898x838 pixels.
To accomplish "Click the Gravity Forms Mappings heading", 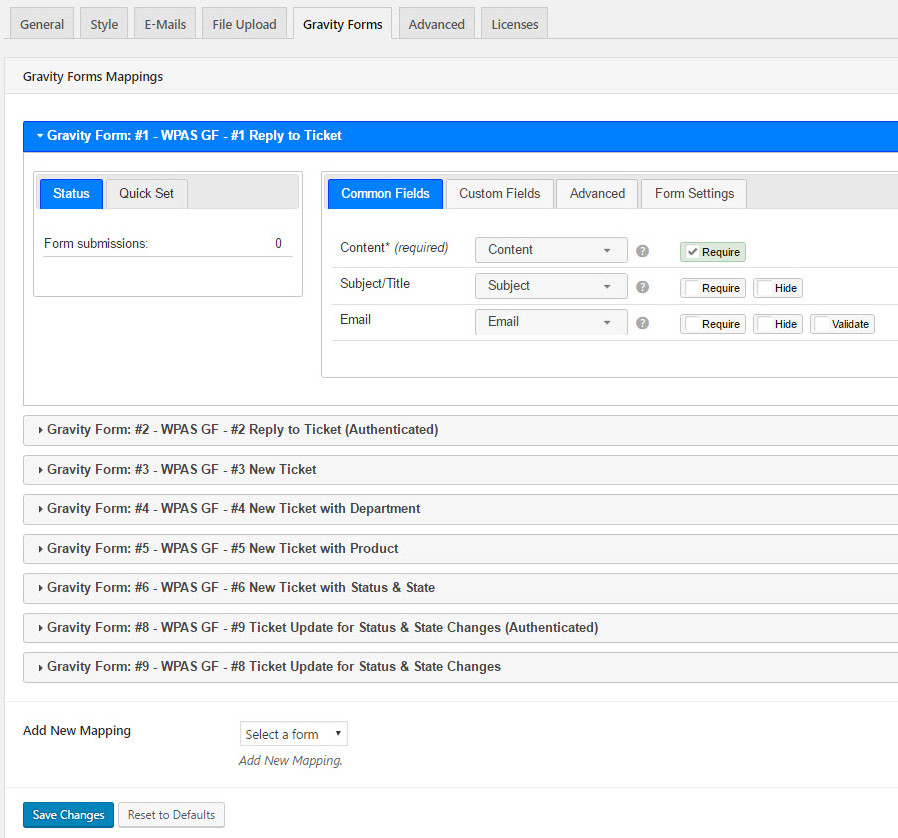I will pos(93,76).
